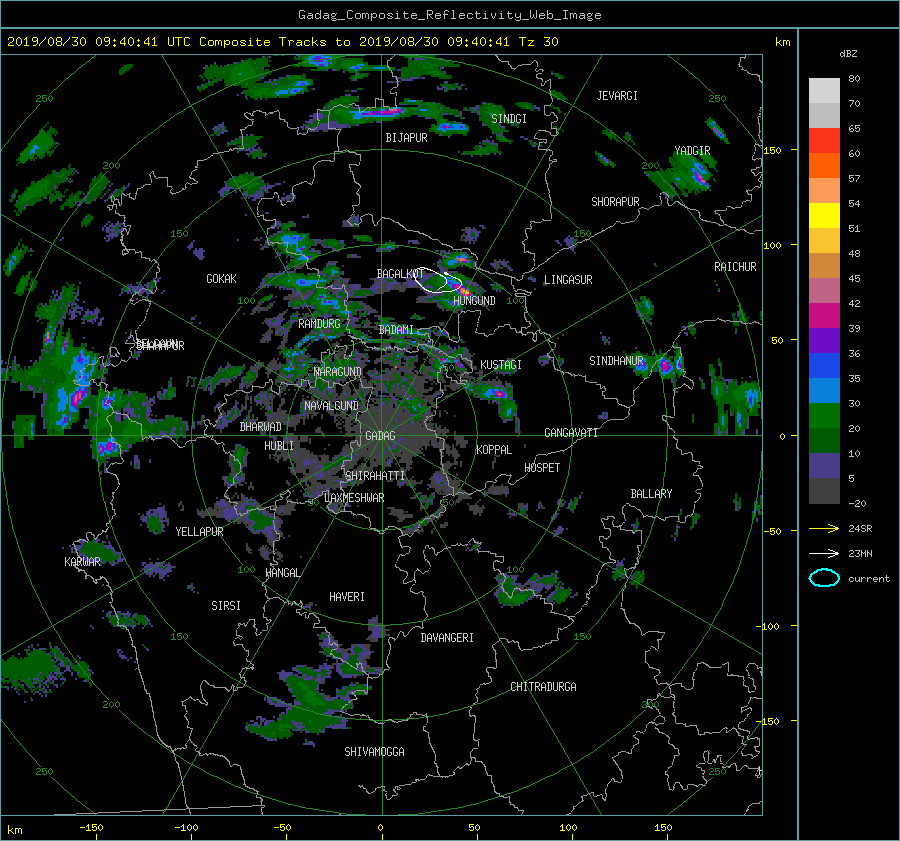Click the 24SR legend text
This screenshot has height=841, width=900.
pos(860,529)
